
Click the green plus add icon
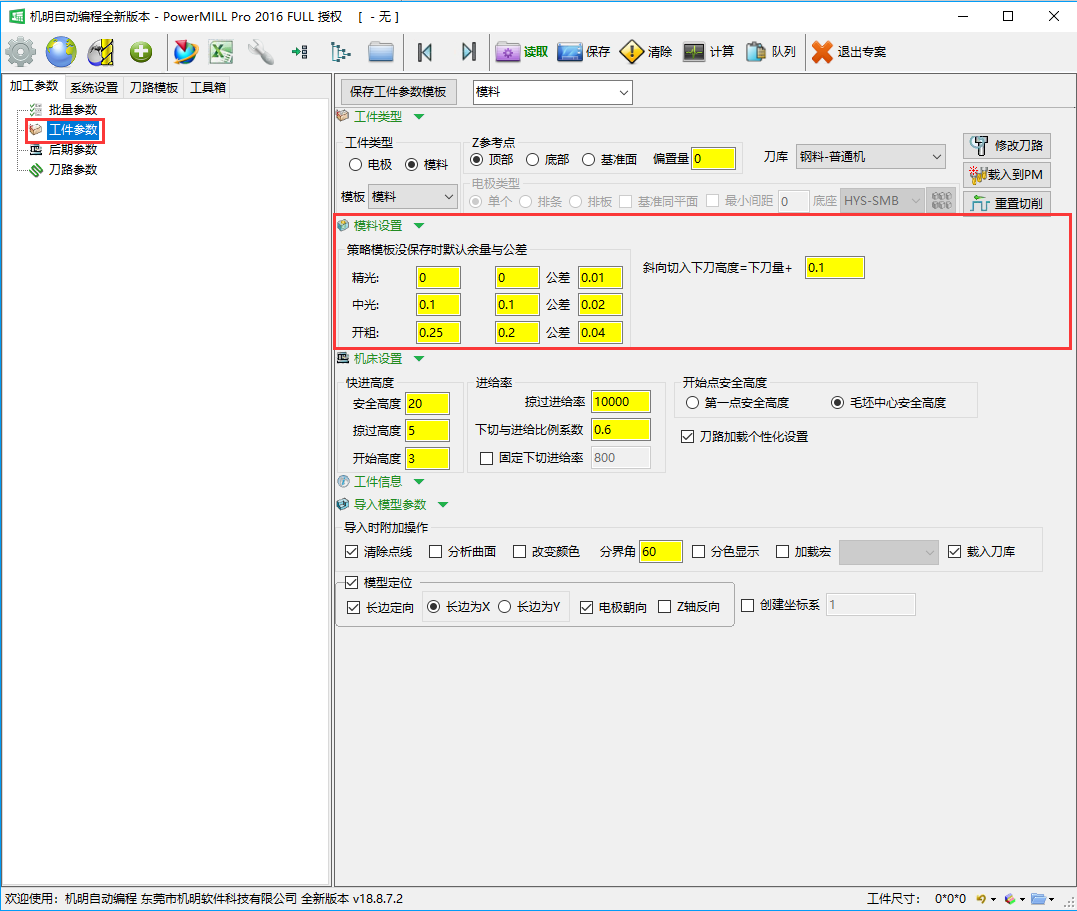coord(141,52)
